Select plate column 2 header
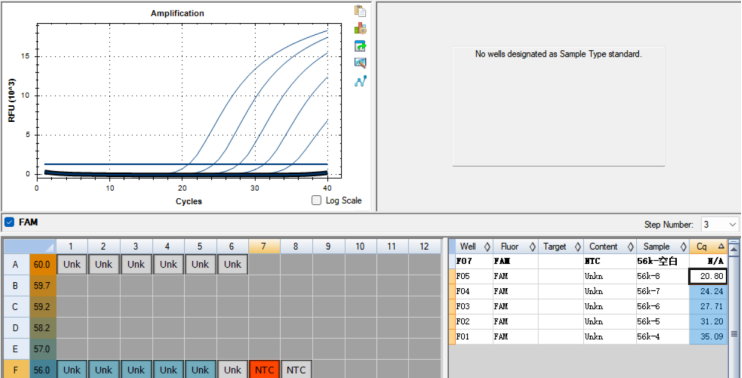Viewport: 742px width, 378px height. click(104, 246)
